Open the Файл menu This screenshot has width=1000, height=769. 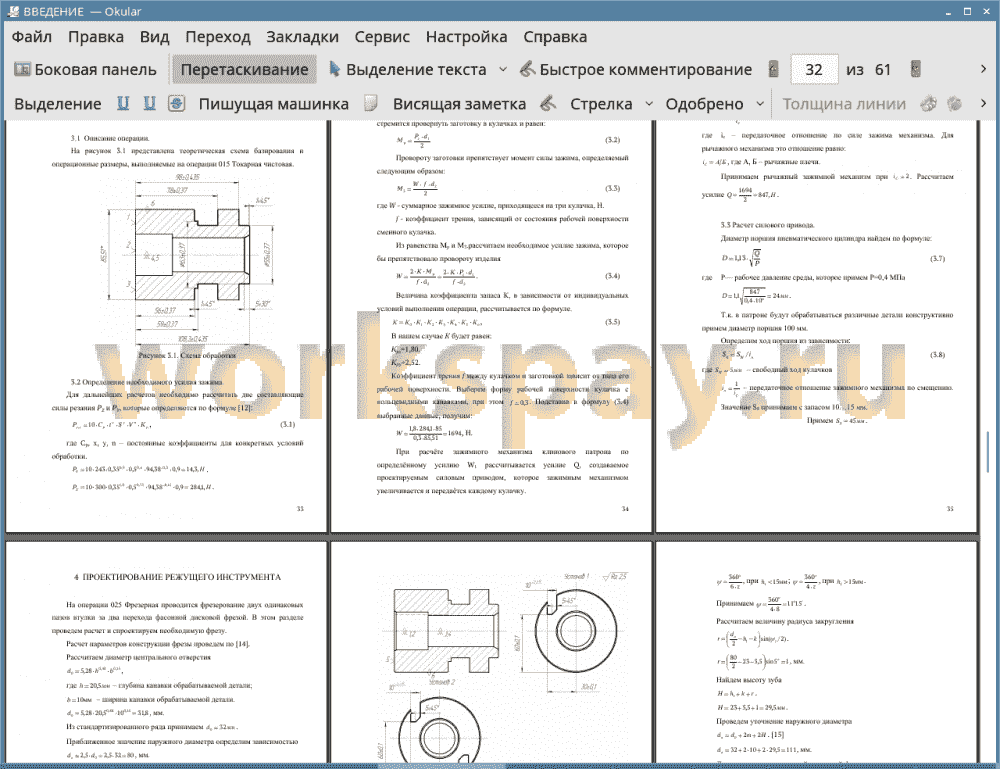[x=32, y=37]
